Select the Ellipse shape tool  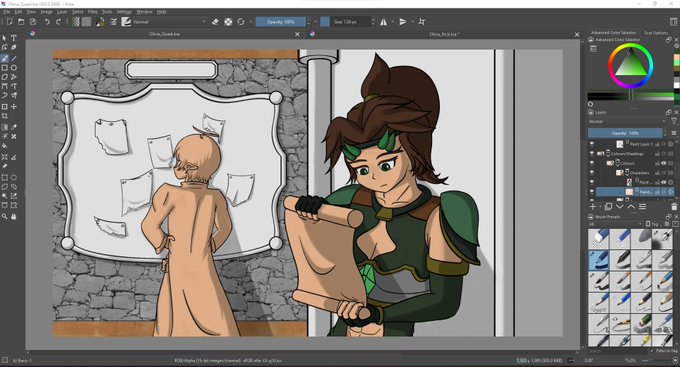coord(14,68)
